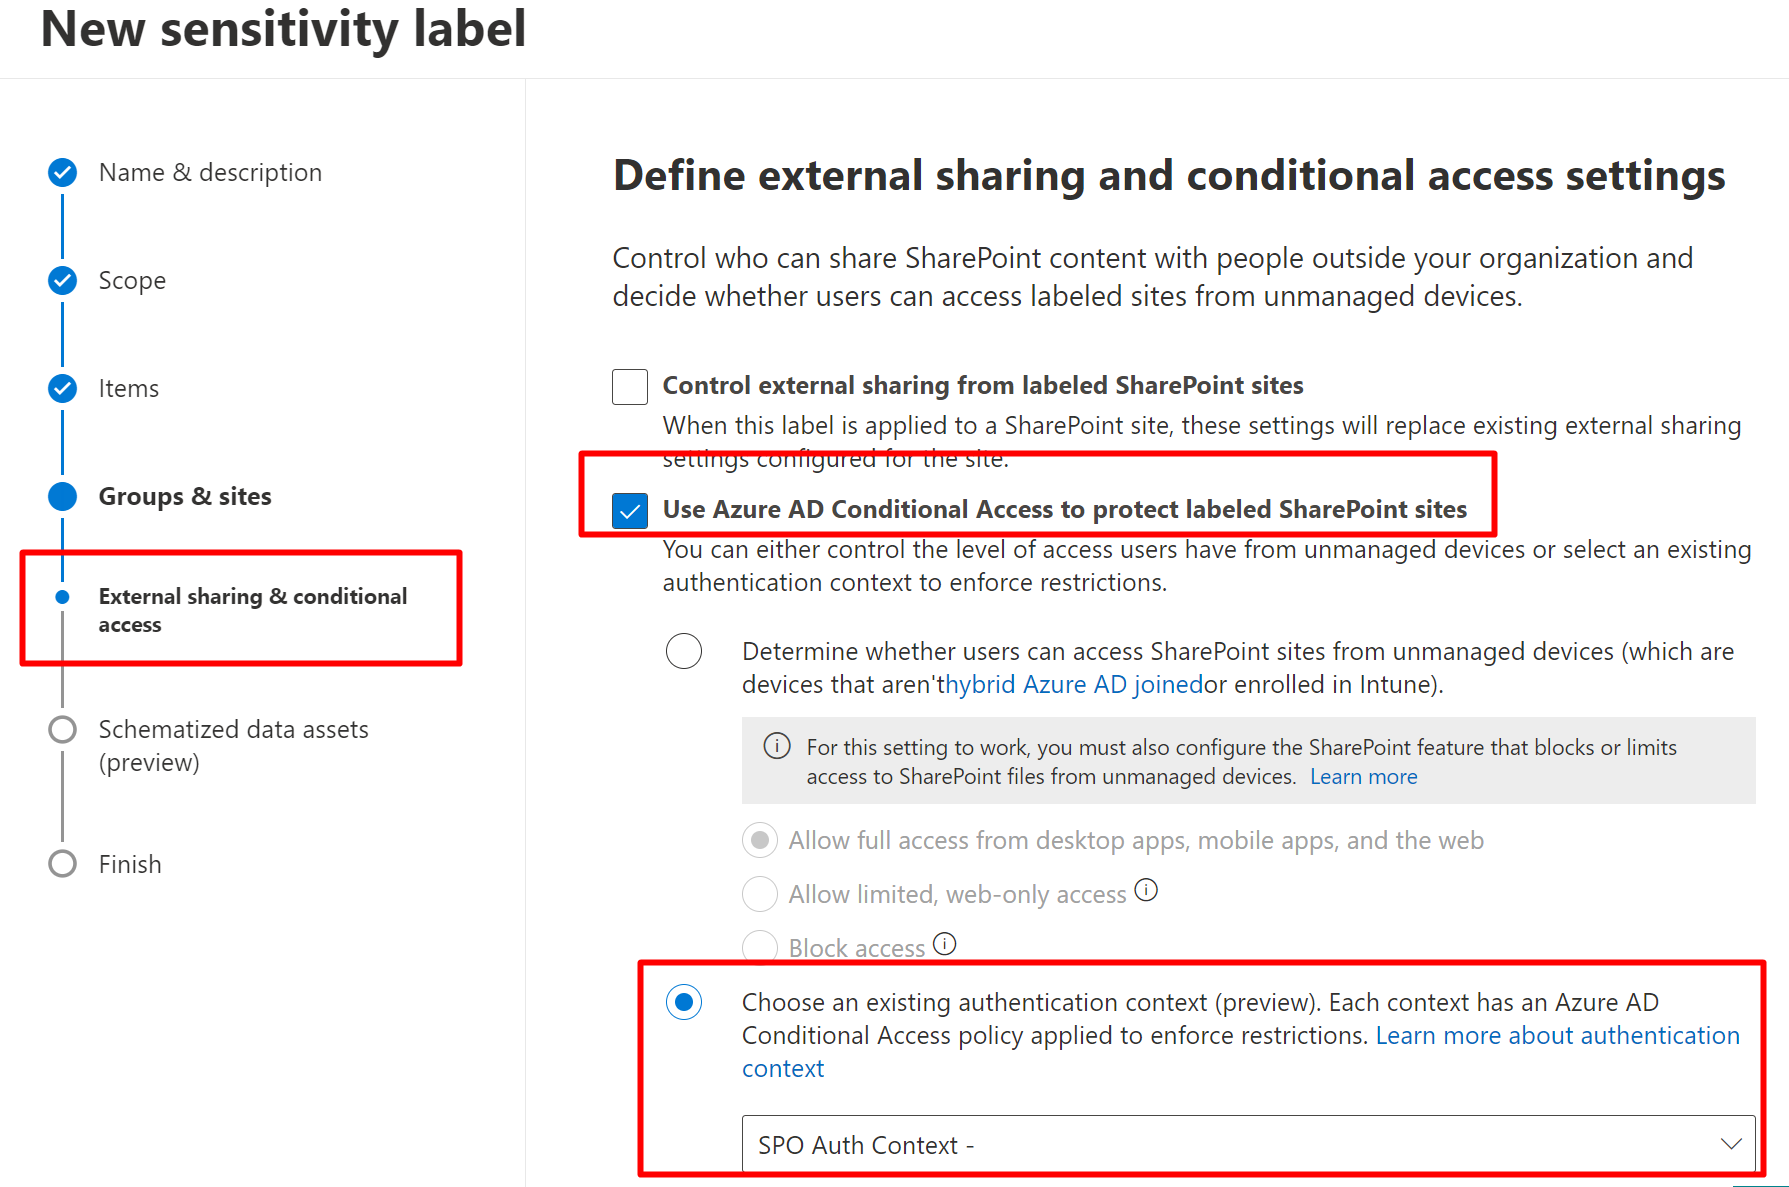Click Learn more link in the info banner
1789x1187 pixels.
tap(1363, 777)
